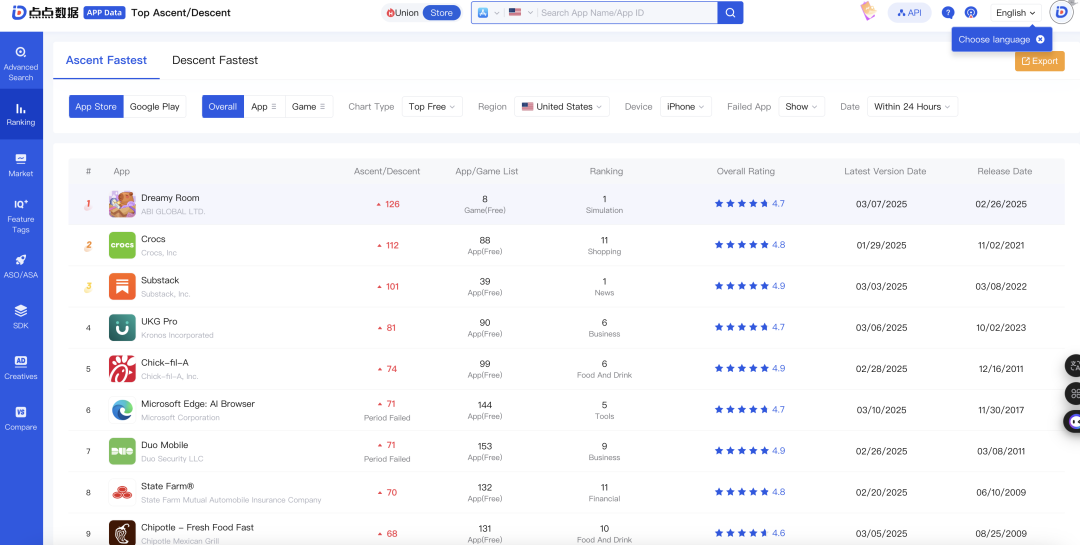Screen dimensions: 1080x545
Task: Open the user profile avatar
Action: pyautogui.click(x=1060, y=12)
